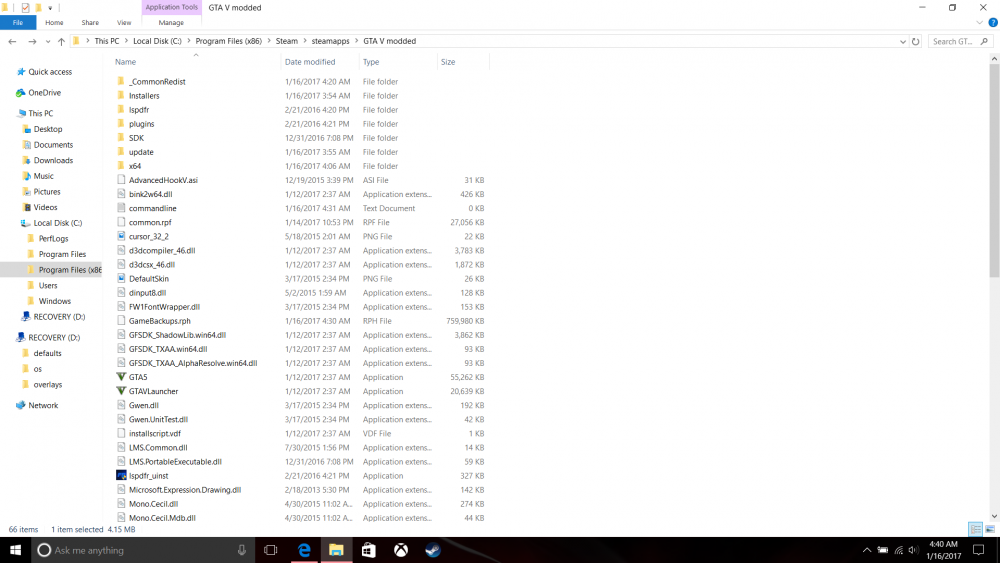Click the clock showing 4:40 AM
1000x563 pixels.
[x=943, y=544]
